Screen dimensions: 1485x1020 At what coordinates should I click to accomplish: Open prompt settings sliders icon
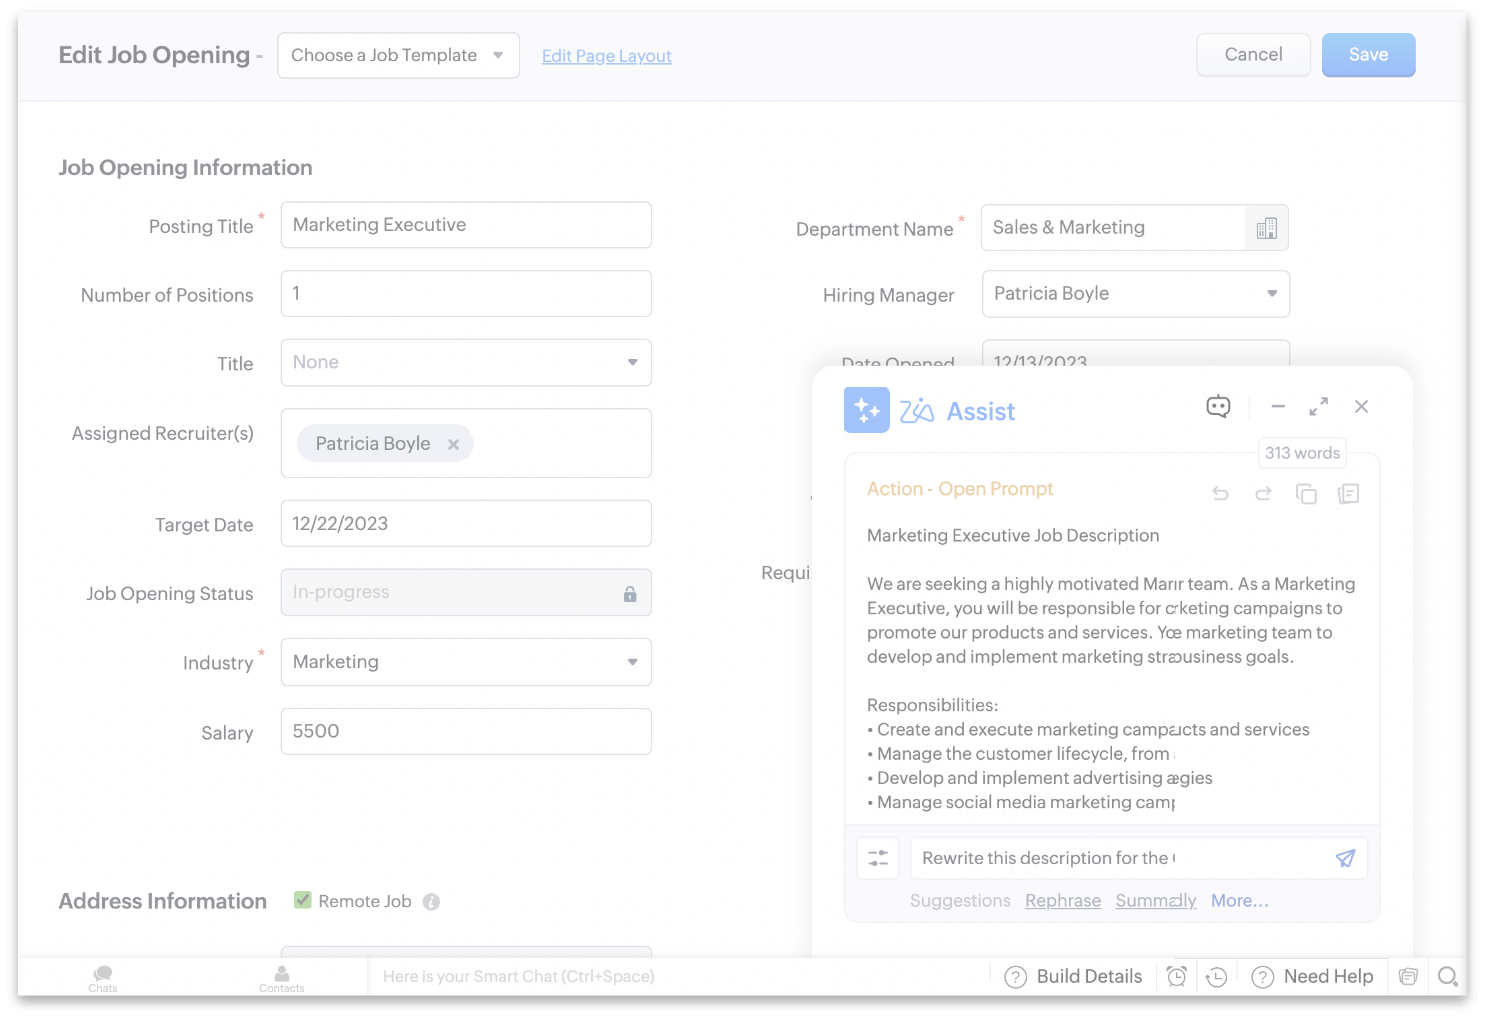(878, 858)
